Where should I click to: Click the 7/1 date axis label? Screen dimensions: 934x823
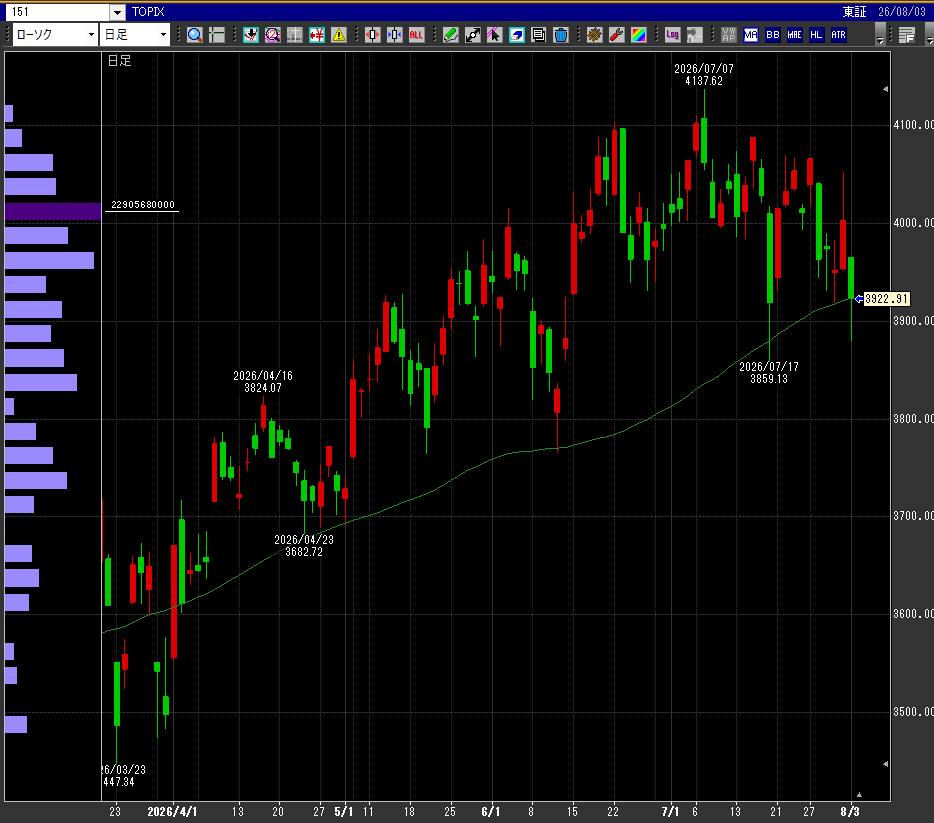click(x=670, y=812)
